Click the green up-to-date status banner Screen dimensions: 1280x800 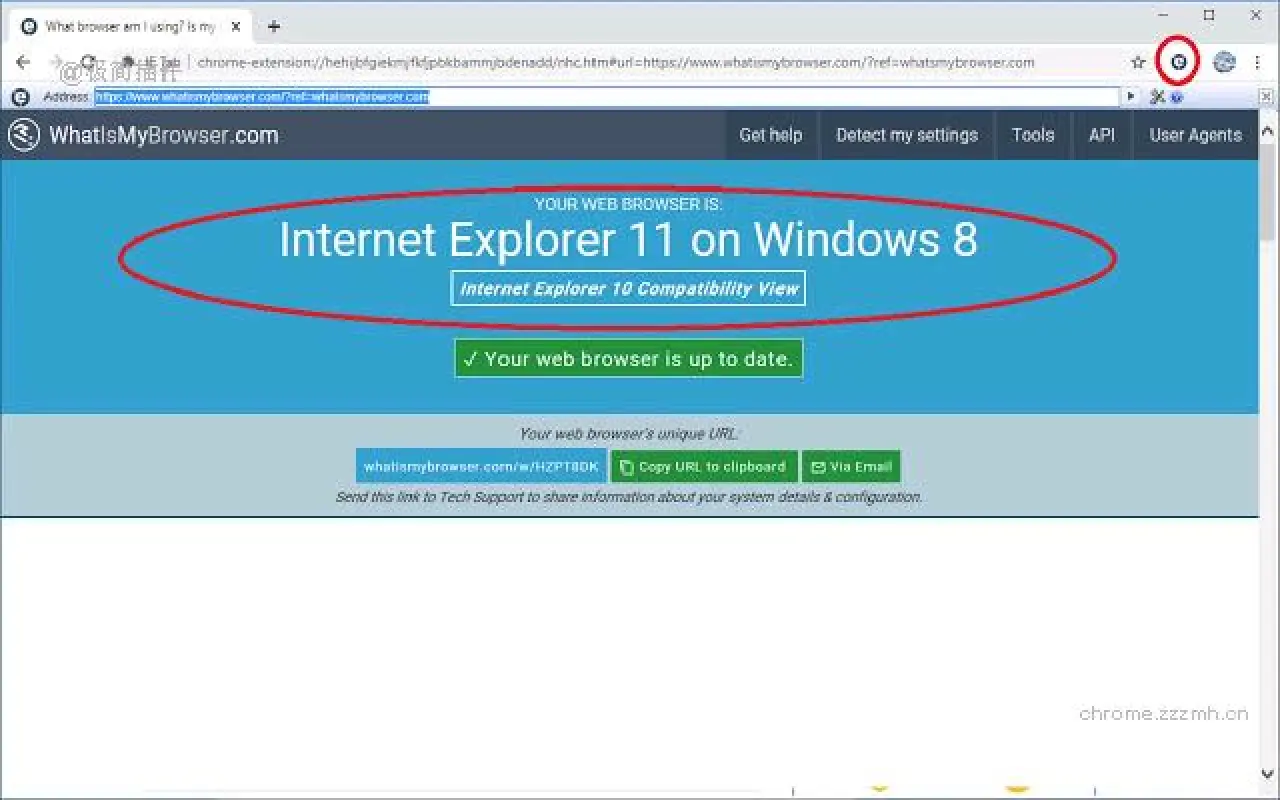pyautogui.click(x=628, y=358)
